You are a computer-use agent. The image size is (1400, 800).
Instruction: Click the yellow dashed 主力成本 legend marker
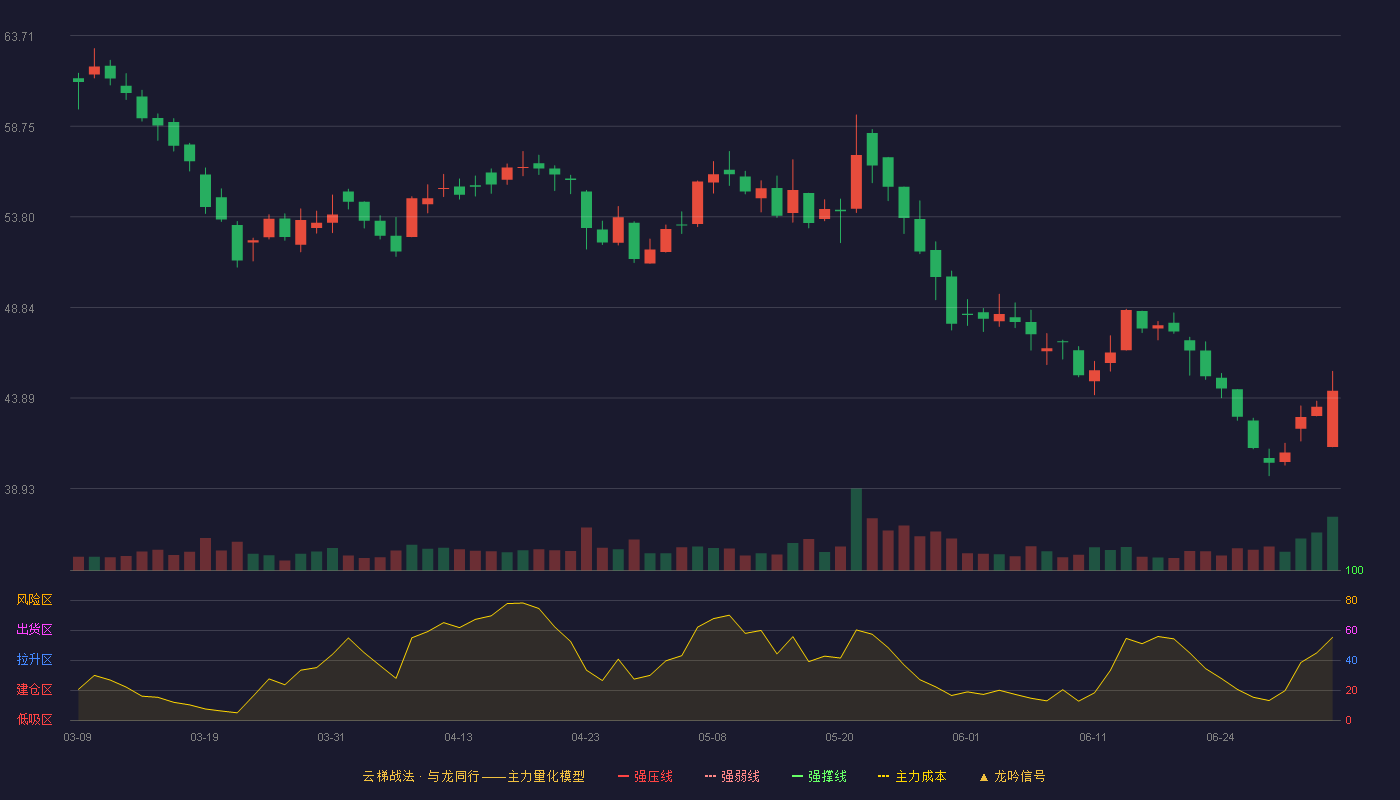pyautogui.click(x=884, y=776)
